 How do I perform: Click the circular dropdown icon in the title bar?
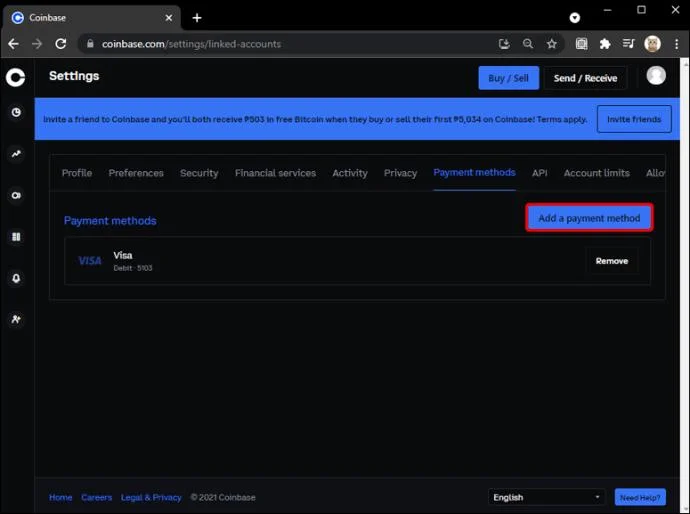[575, 18]
